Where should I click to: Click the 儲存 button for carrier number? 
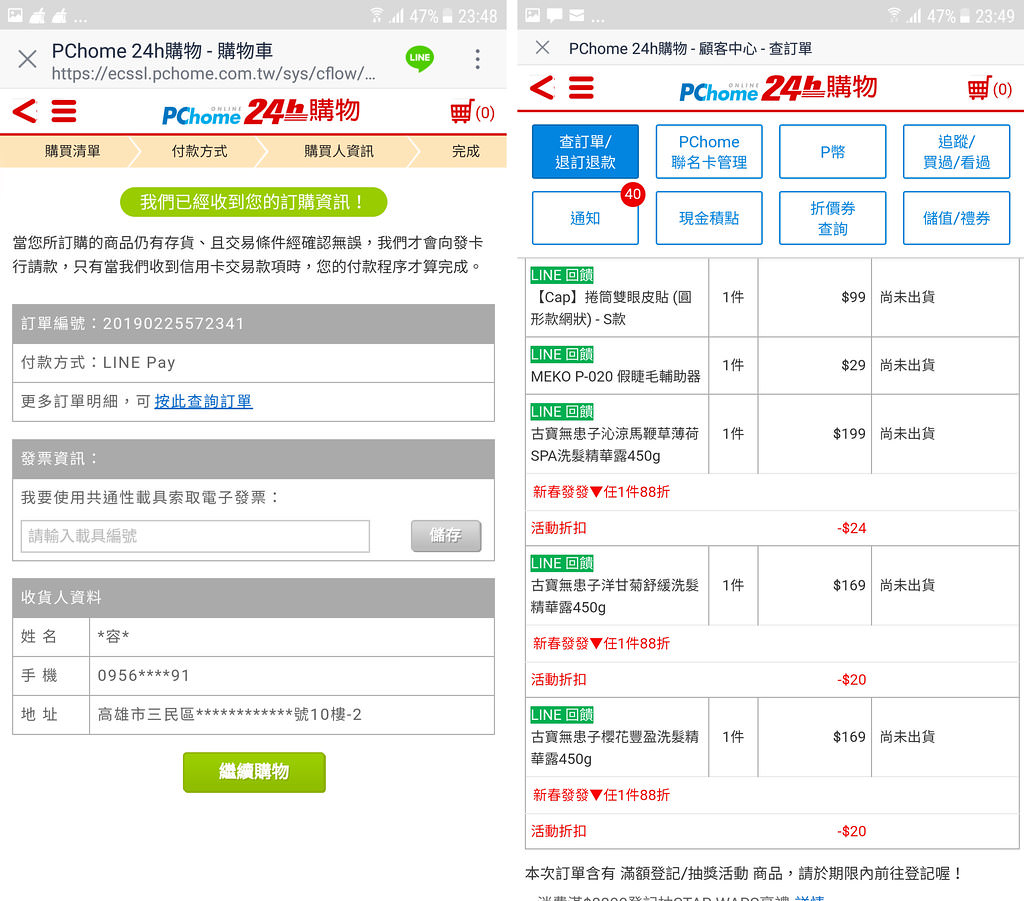coord(446,536)
